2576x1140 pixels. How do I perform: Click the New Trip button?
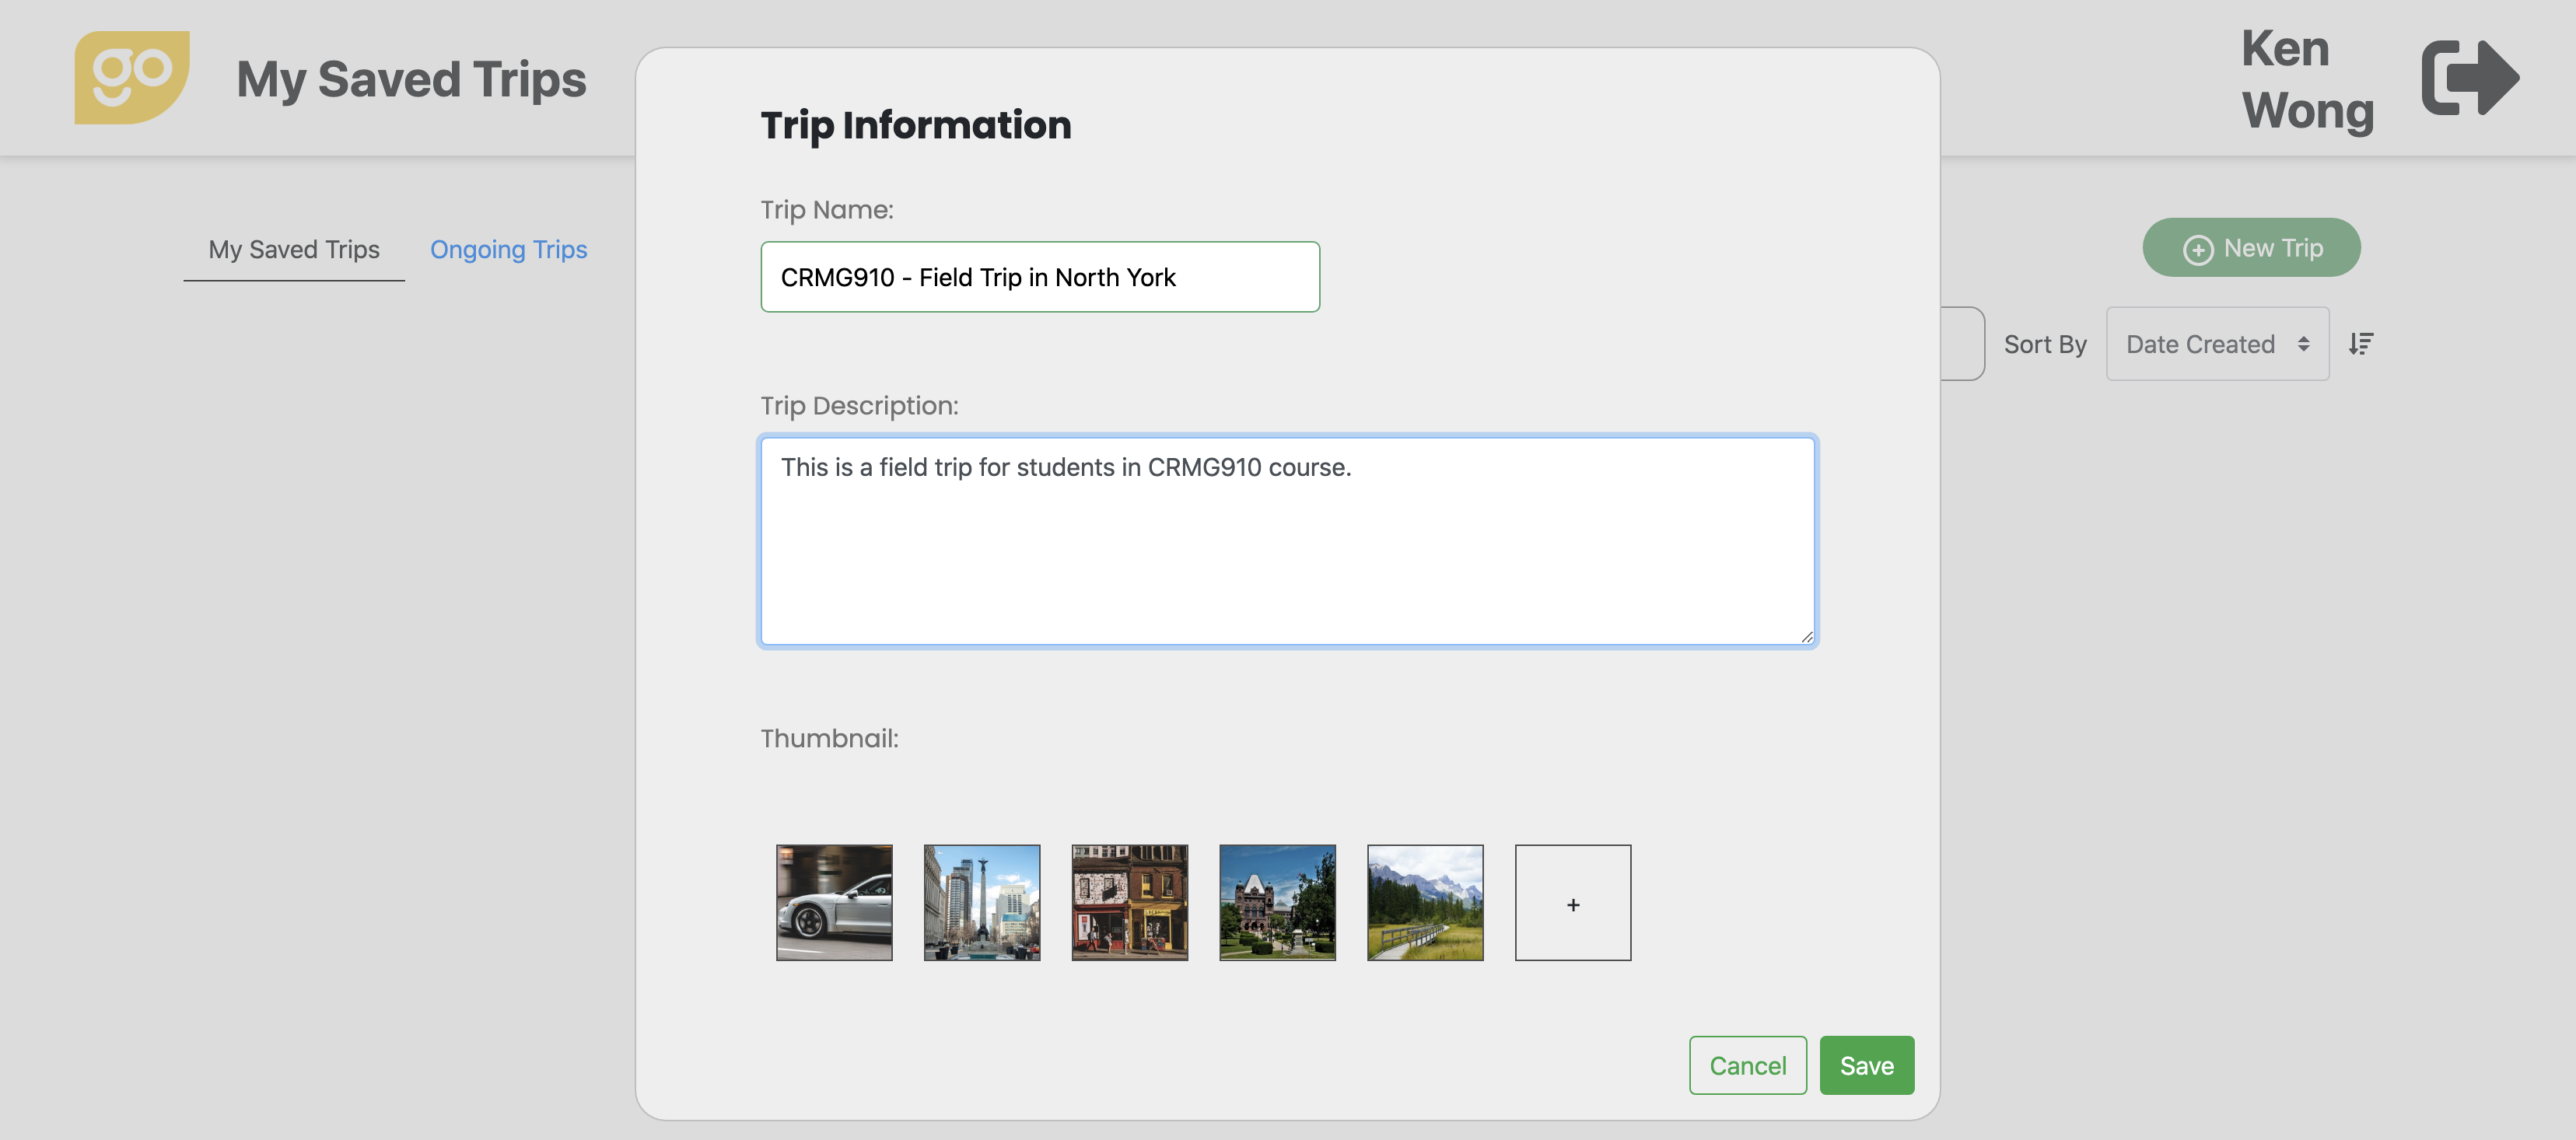pyautogui.click(x=2251, y=248)
